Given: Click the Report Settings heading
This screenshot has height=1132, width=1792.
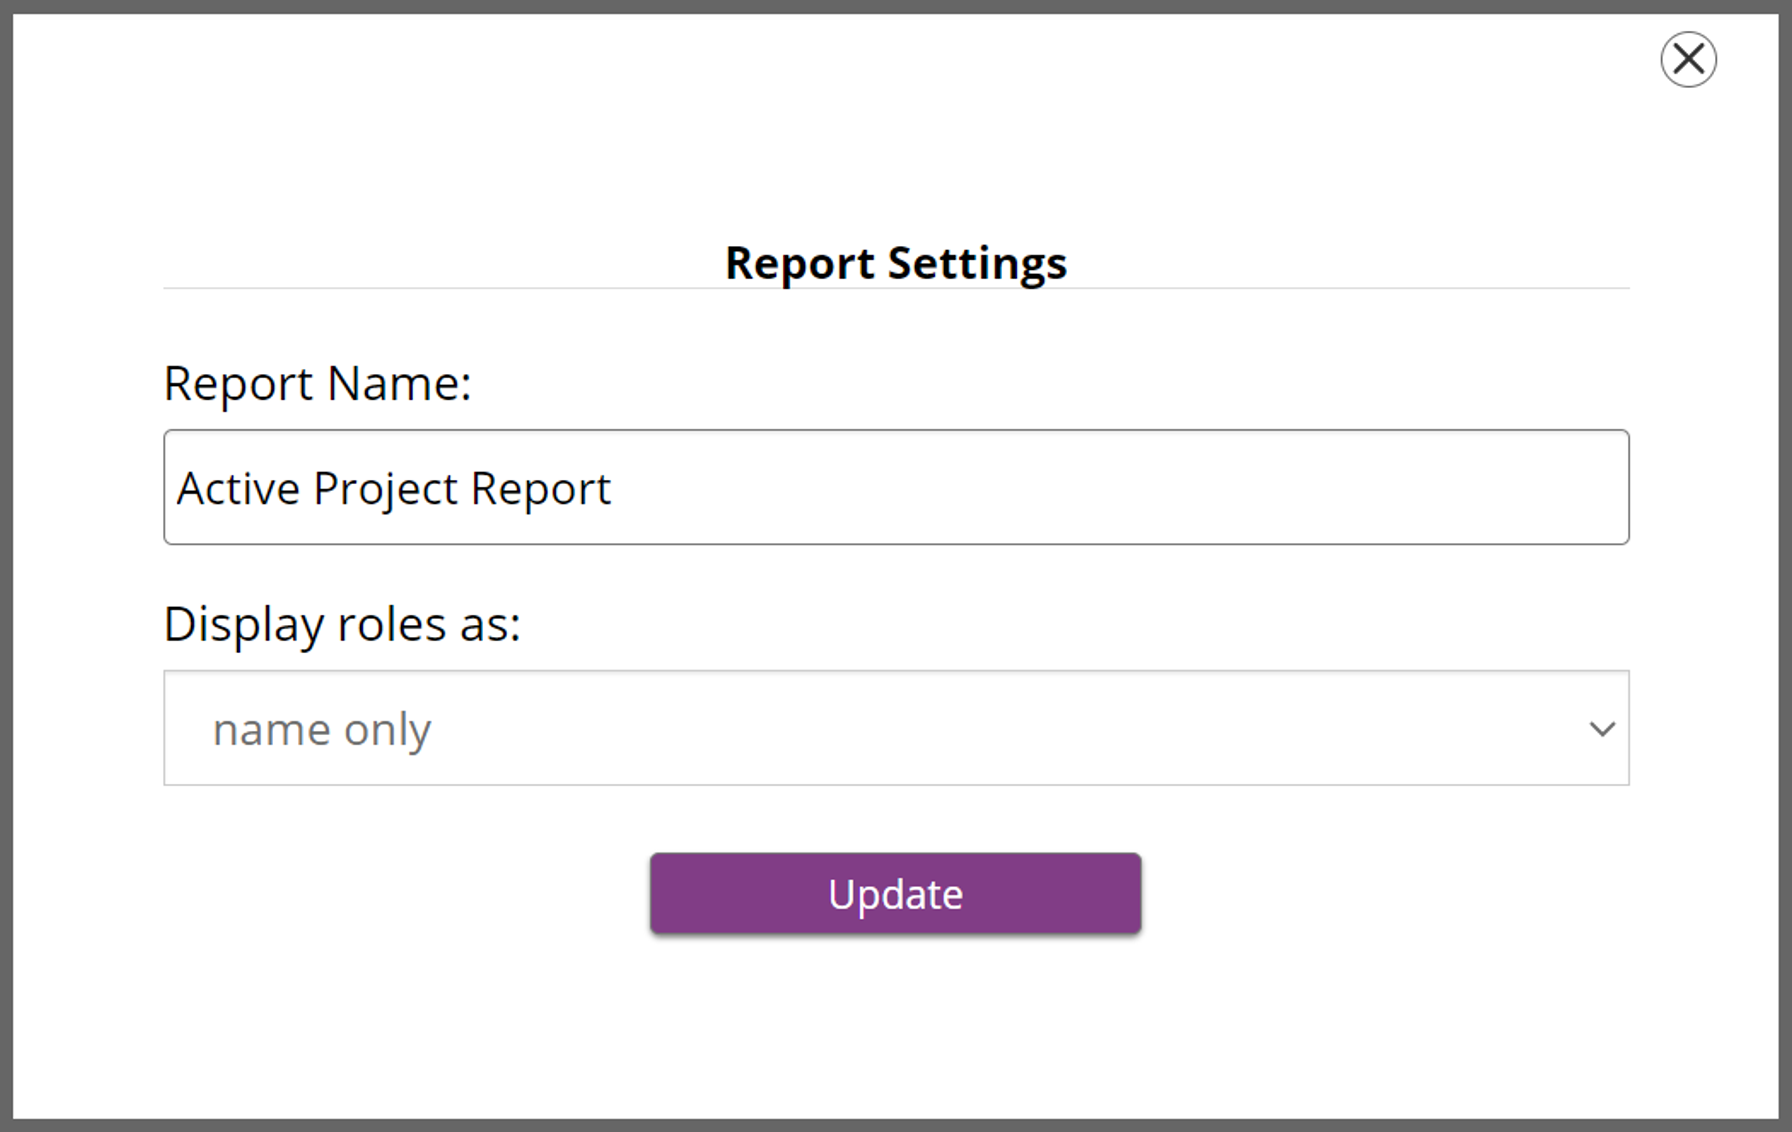Looking at the screenshot, I should click(895, 263).
